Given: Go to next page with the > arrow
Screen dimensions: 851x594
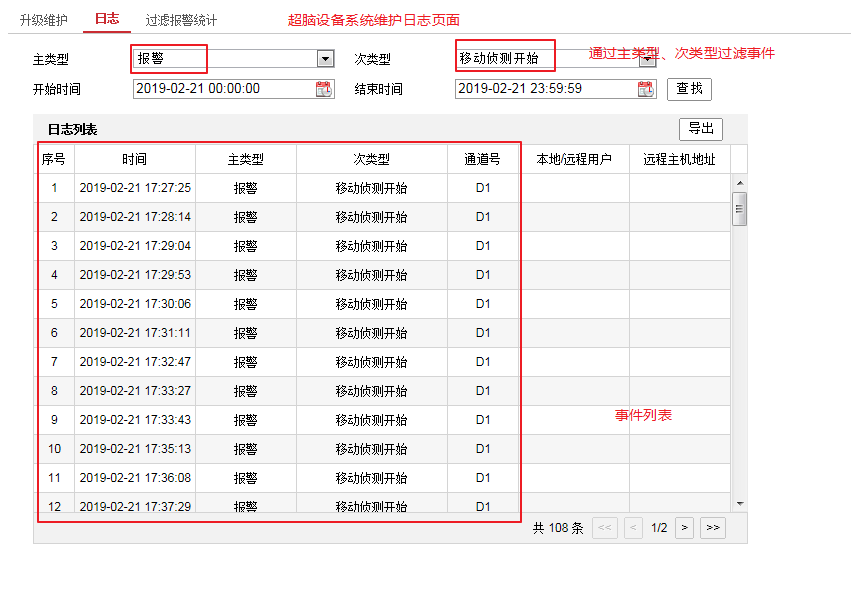Looking at the screenshot, I should [x=684, y=527].
